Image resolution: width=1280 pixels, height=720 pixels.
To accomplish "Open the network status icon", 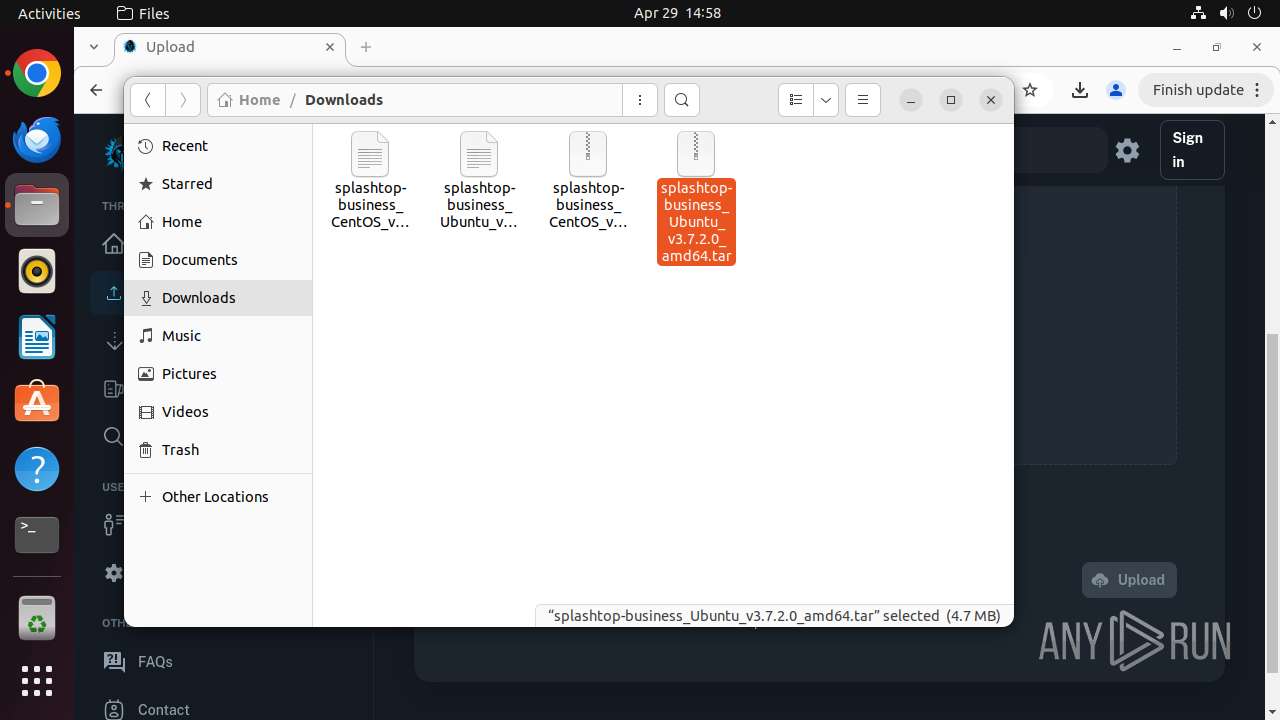I will tap(1199, 13).
